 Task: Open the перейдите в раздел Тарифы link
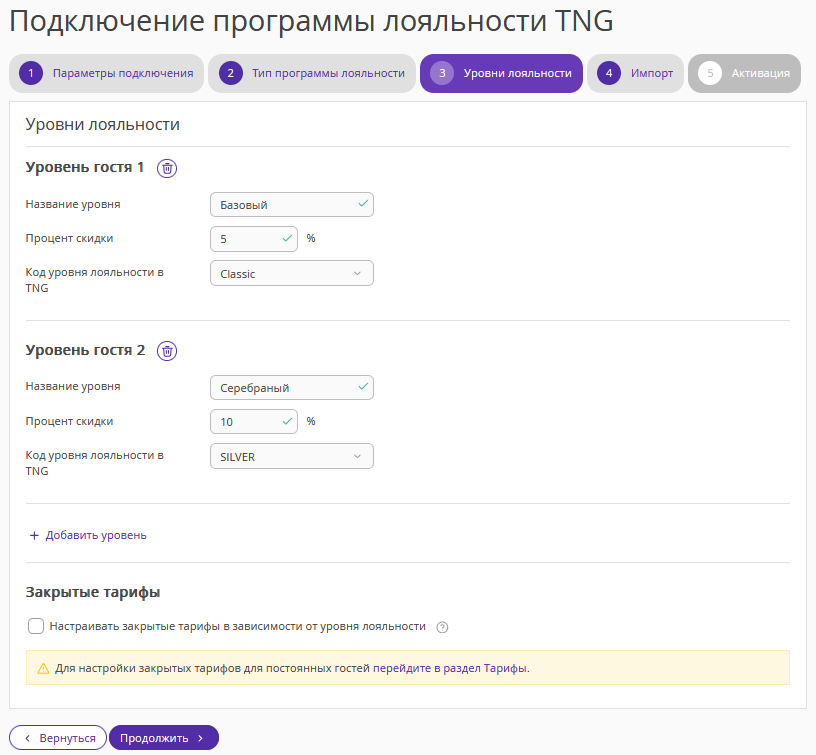click(x=450, y=668)
